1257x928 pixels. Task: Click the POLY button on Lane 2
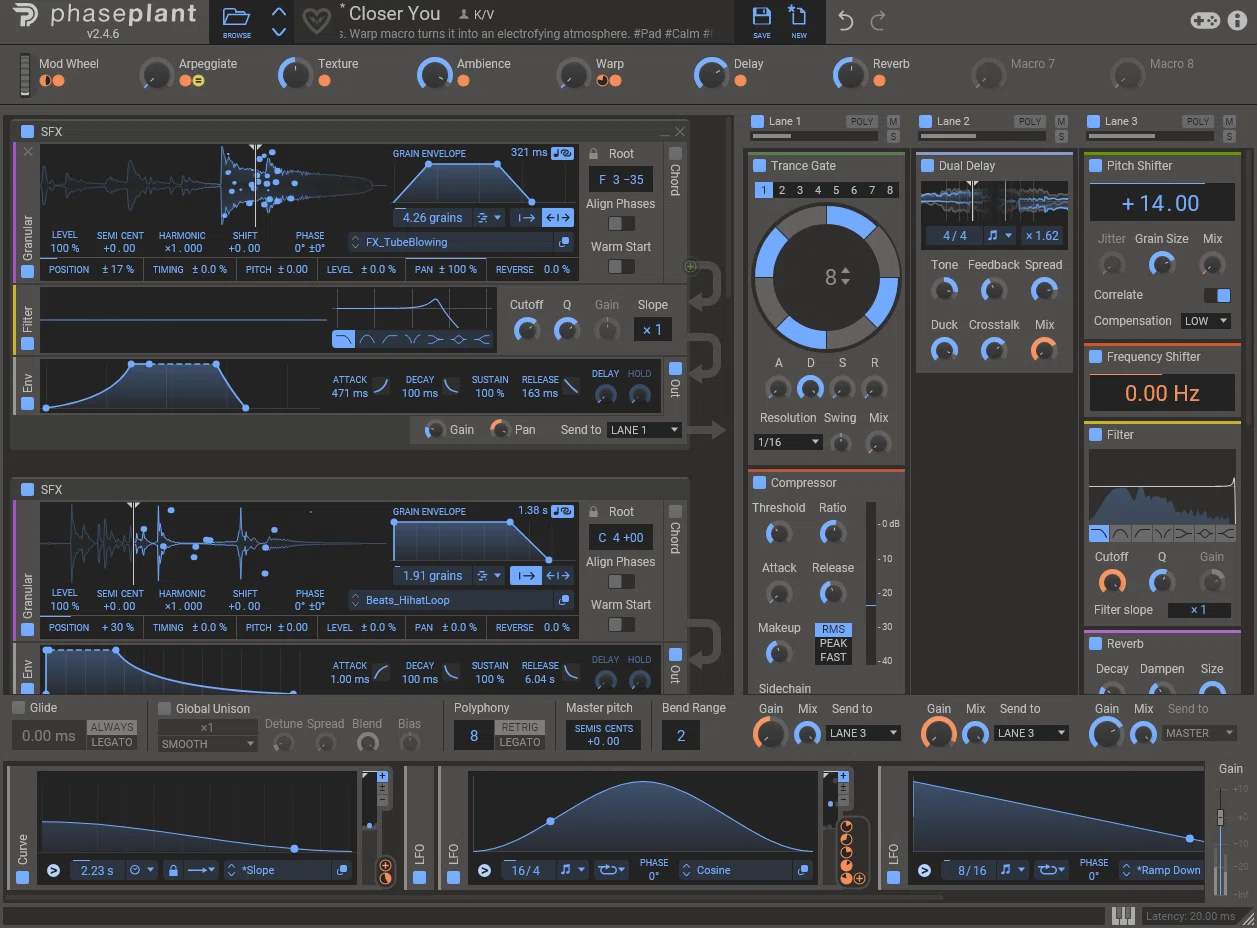1029,121
